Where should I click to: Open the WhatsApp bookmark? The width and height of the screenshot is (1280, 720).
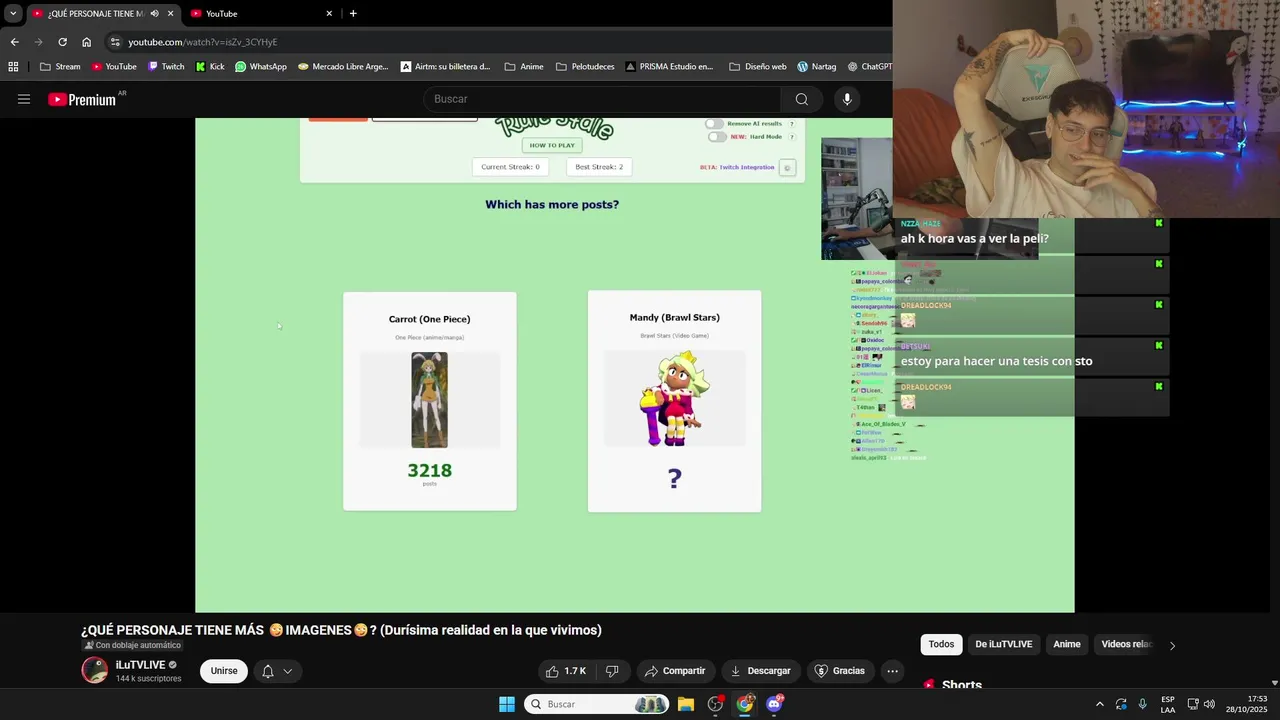point(261,67)
